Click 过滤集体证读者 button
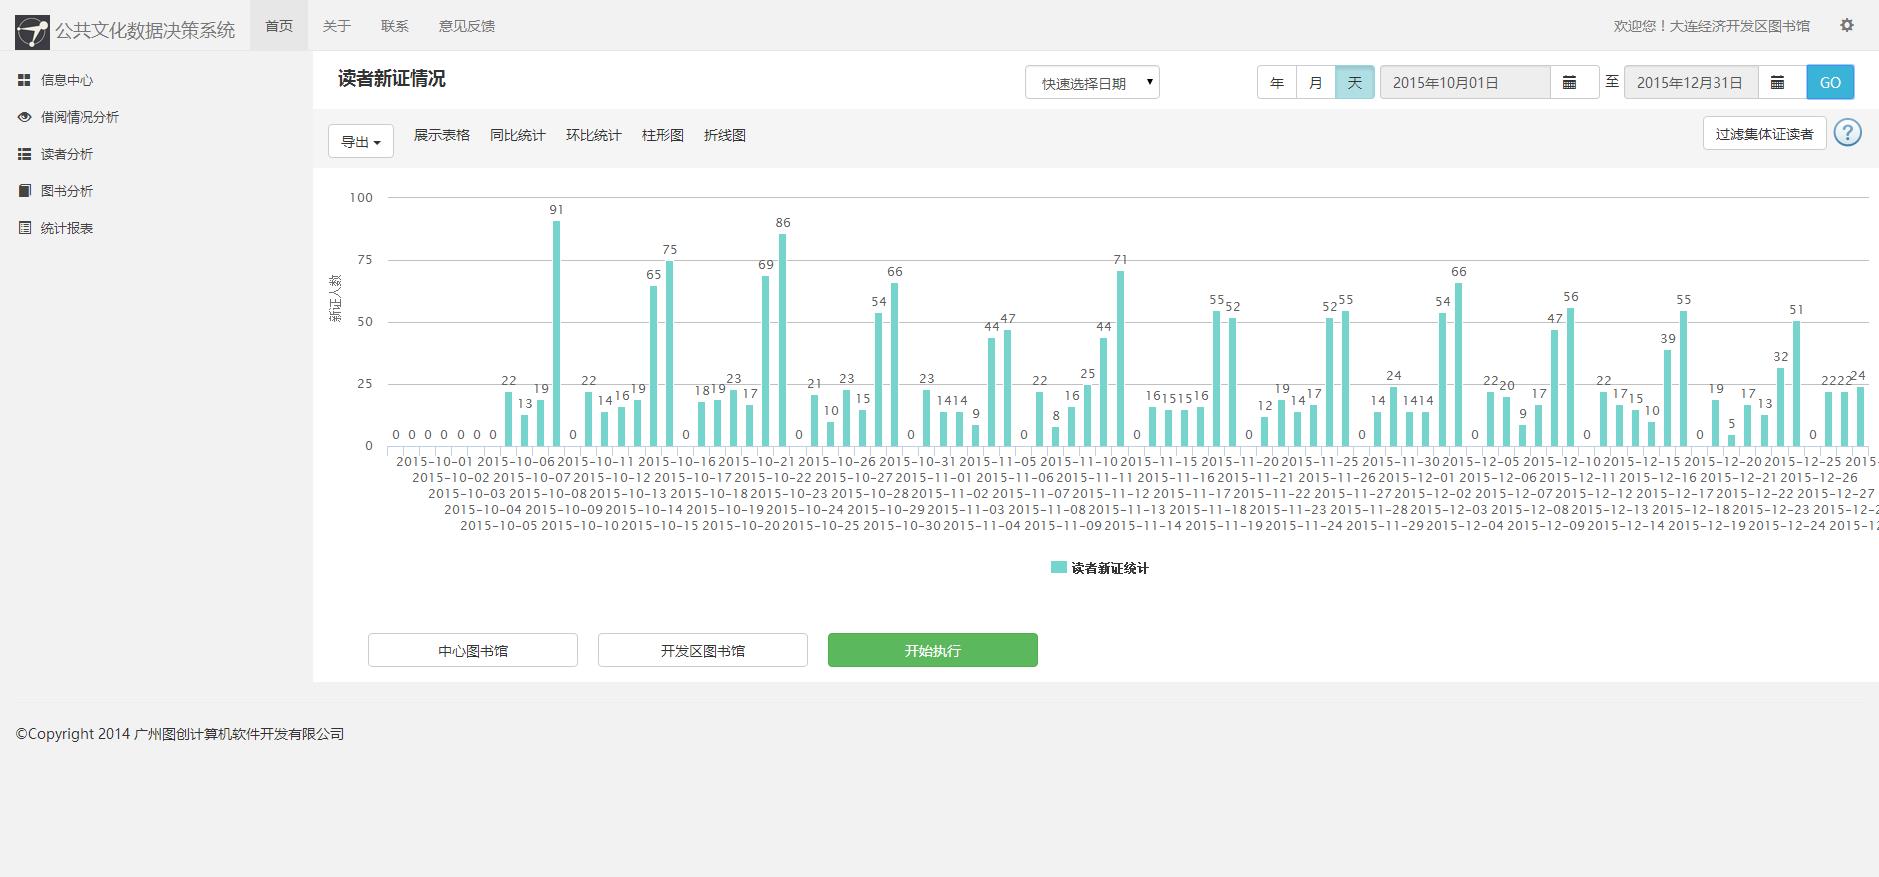Screen dimensions: 1879x877 [x=1764, y=133]
